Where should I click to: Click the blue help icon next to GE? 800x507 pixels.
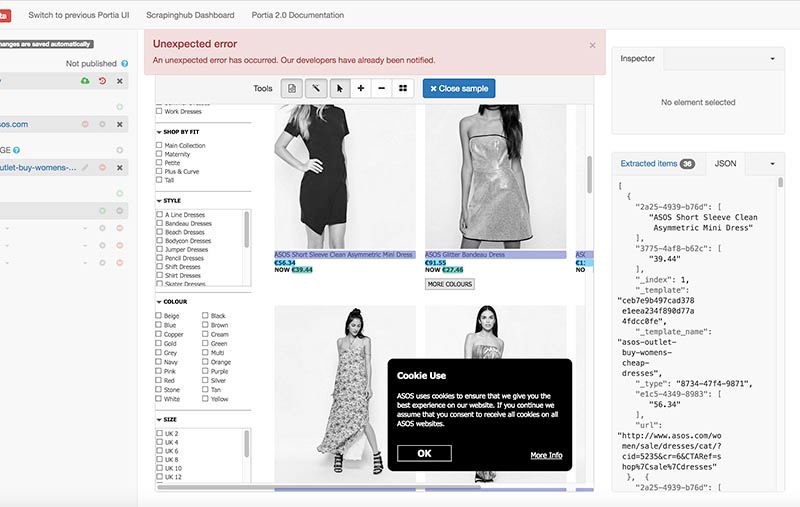[x=16, y=150]
